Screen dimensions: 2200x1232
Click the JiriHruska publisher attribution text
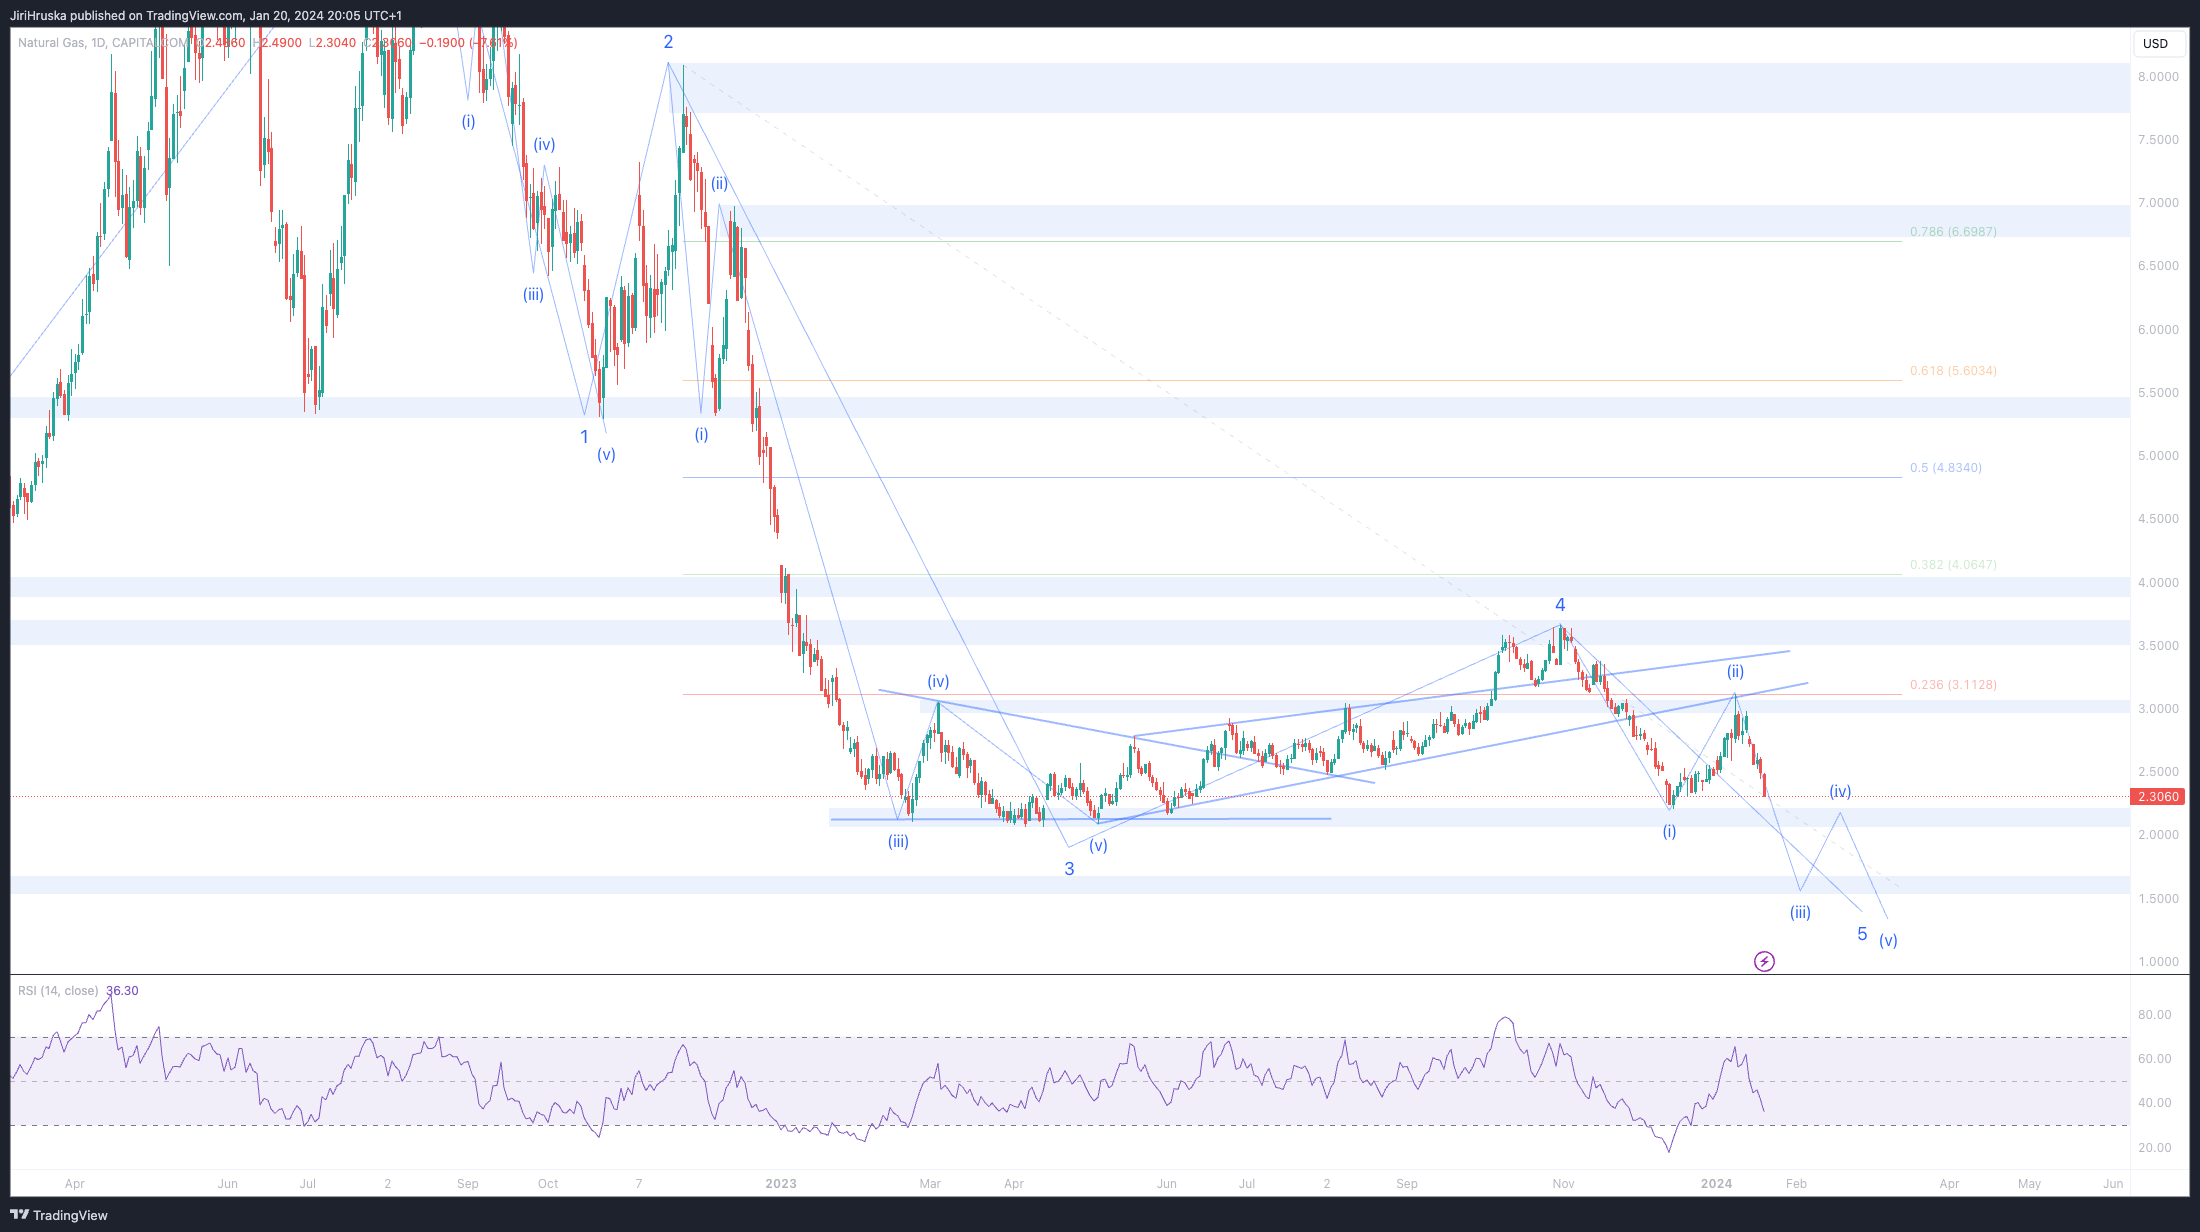click(205, 15)
